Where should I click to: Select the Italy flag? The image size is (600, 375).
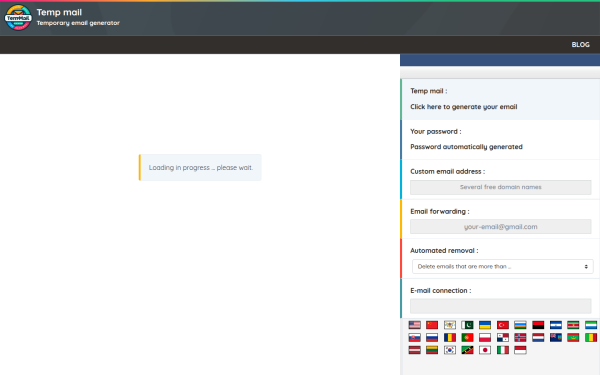(503, 350)
